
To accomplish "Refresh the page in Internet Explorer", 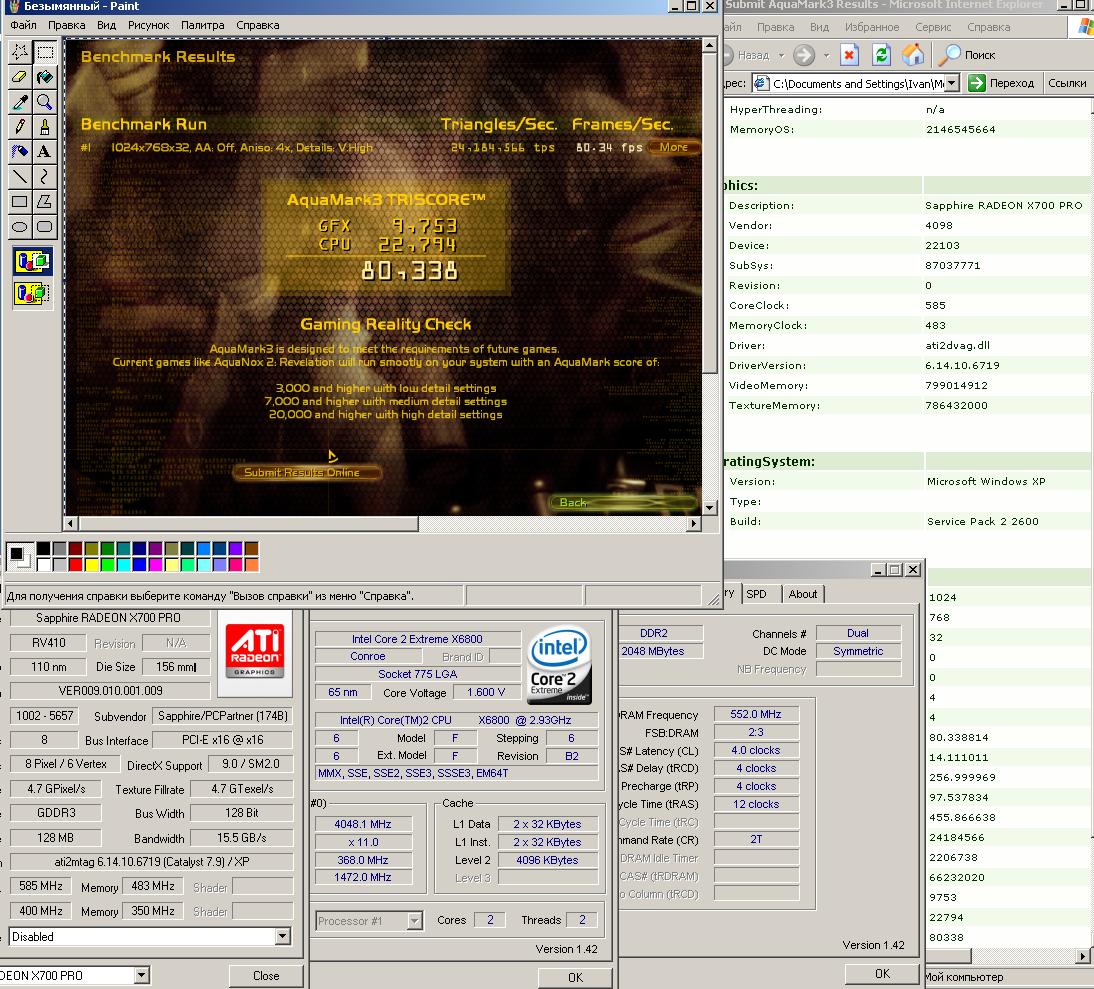I will point(881,55).
